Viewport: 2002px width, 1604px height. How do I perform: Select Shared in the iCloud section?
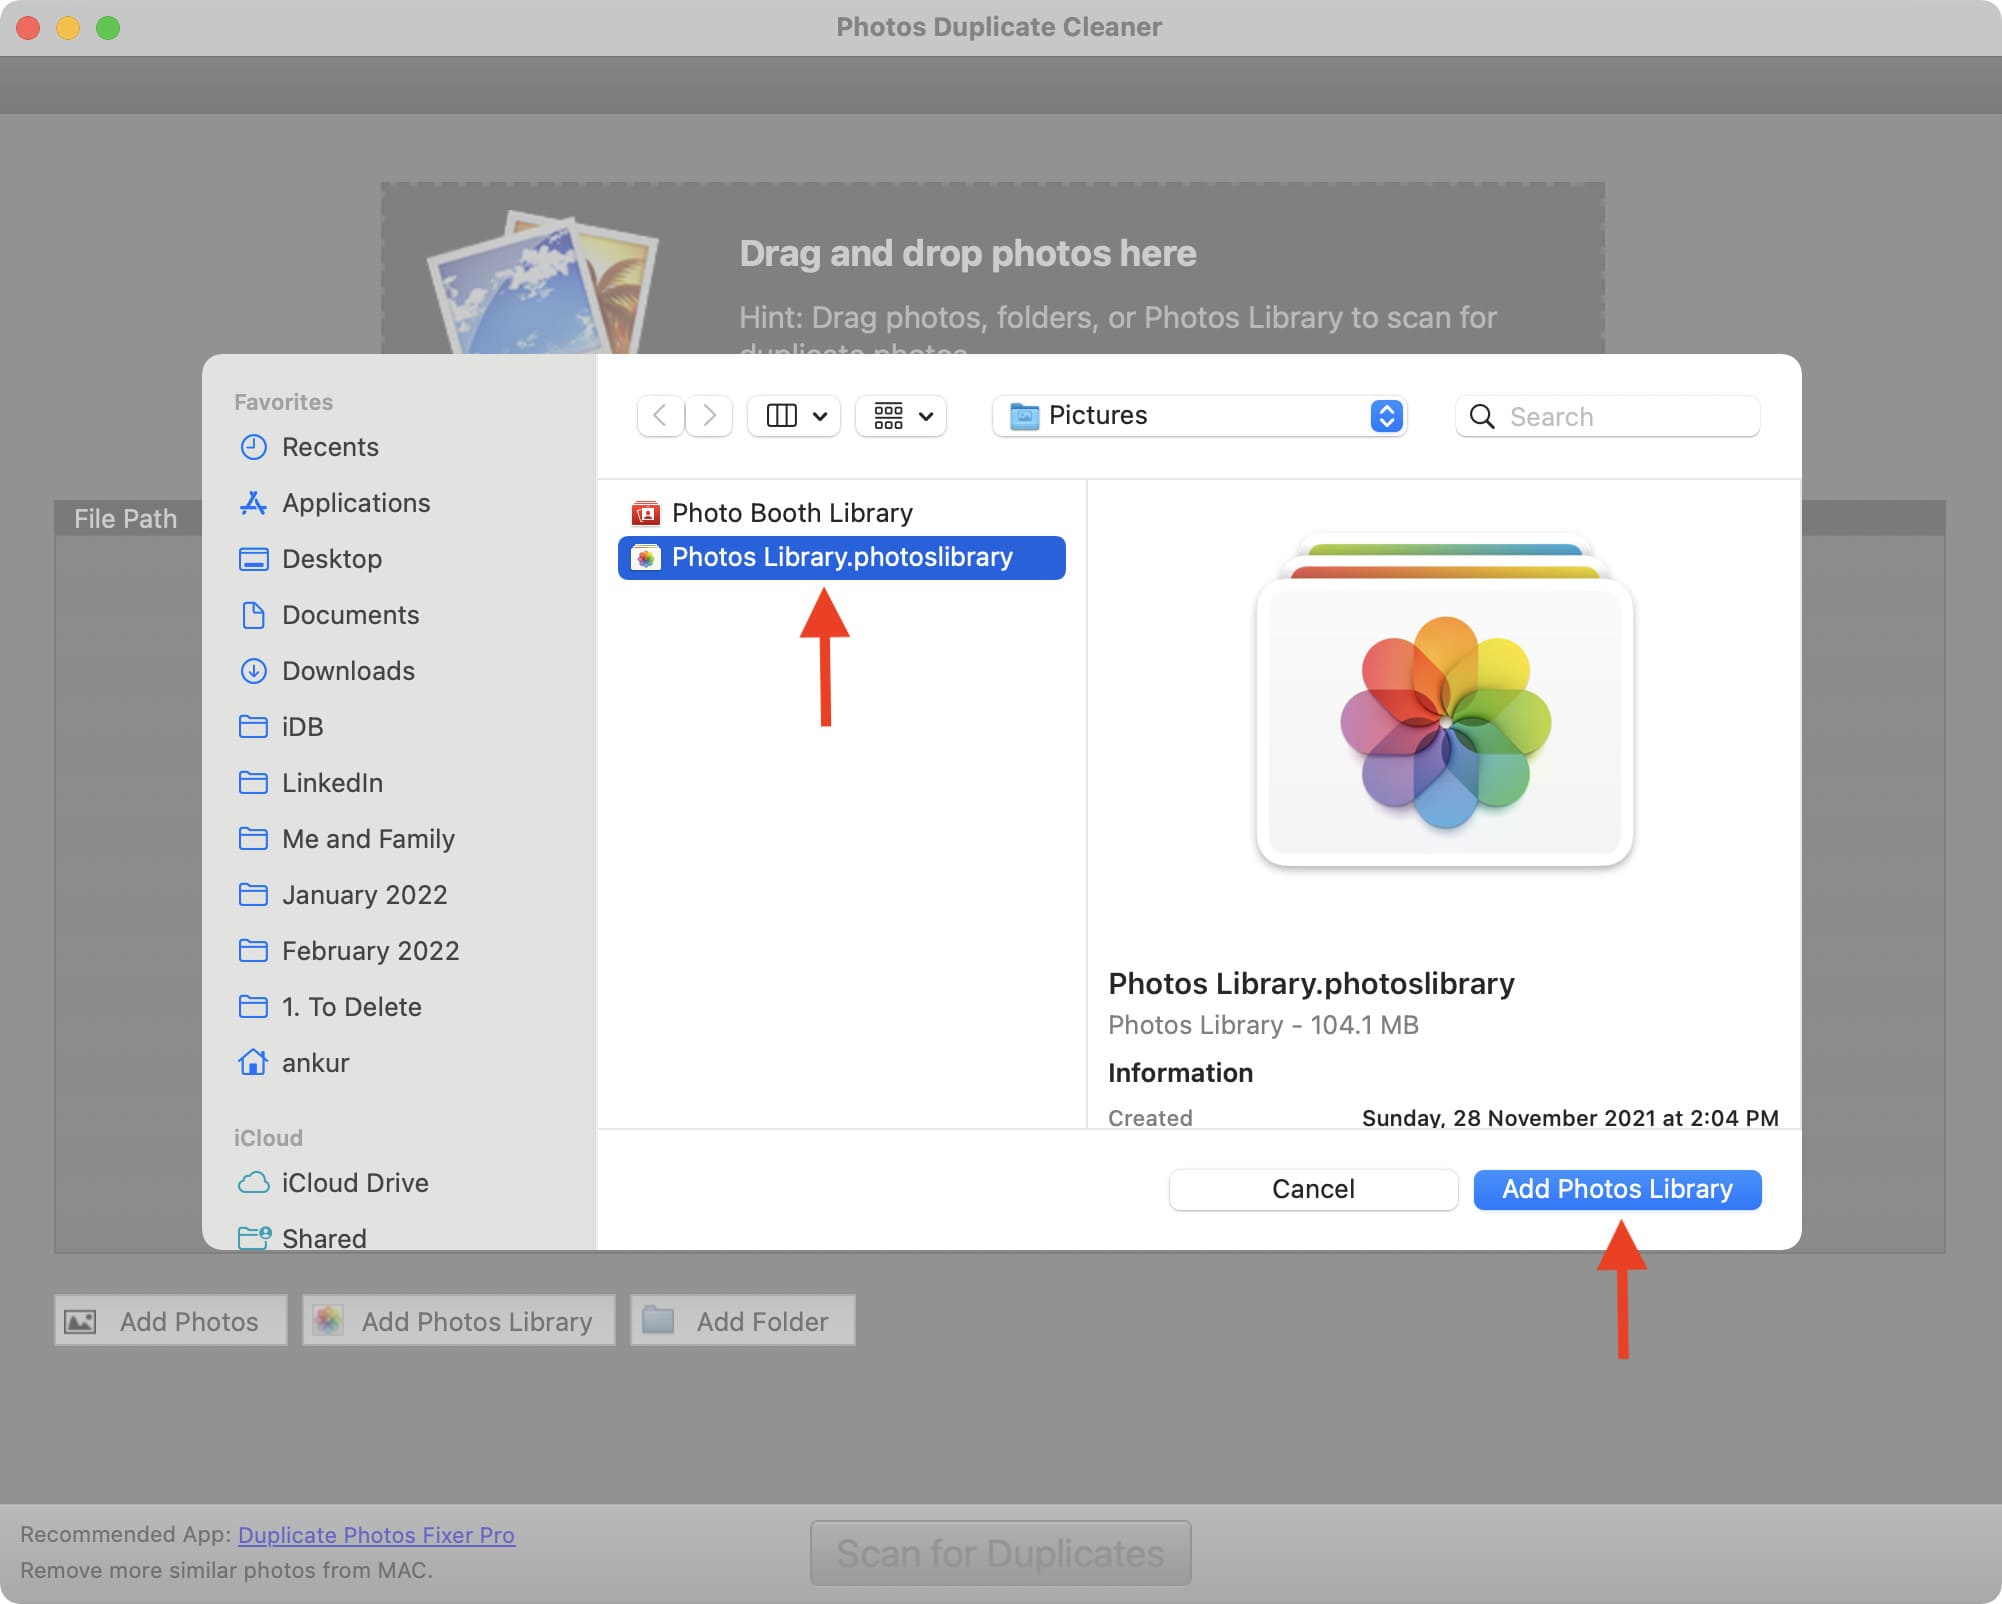(400, 1238)
